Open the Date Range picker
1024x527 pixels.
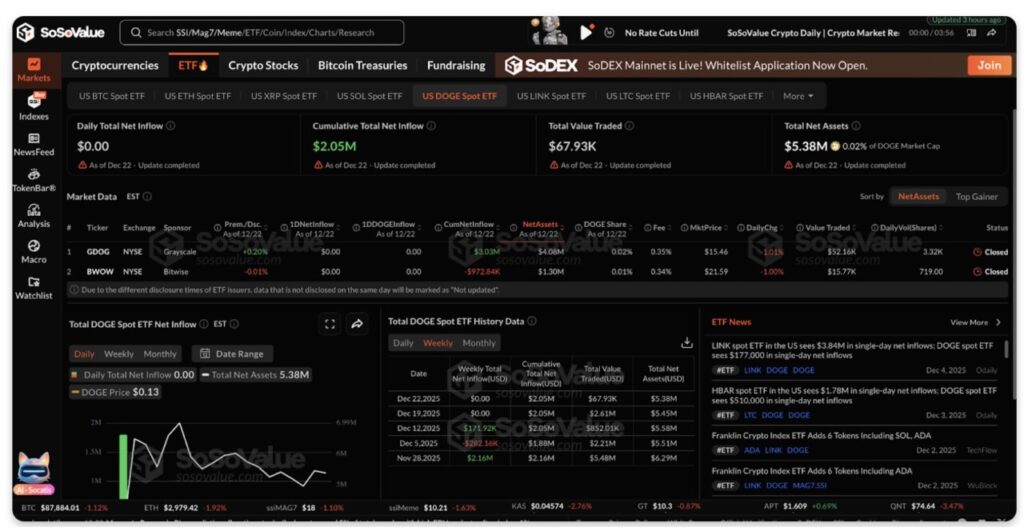pos(232,353)
